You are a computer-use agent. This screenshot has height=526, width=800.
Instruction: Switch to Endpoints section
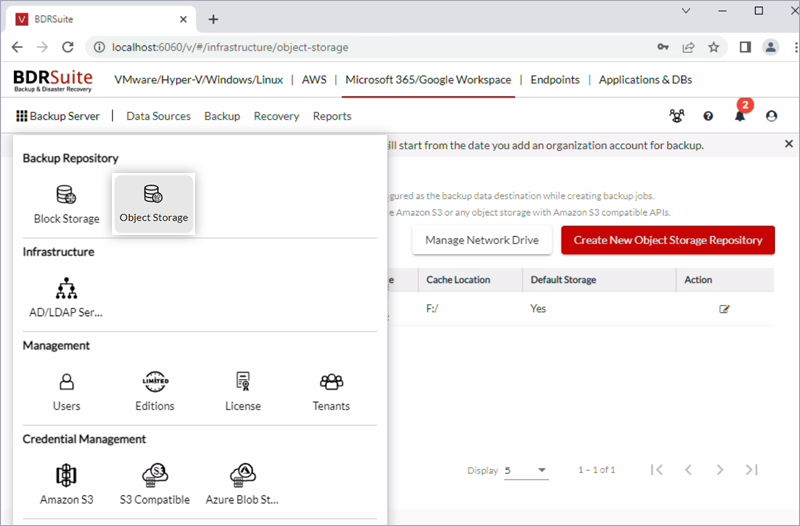tap(555, 80)
